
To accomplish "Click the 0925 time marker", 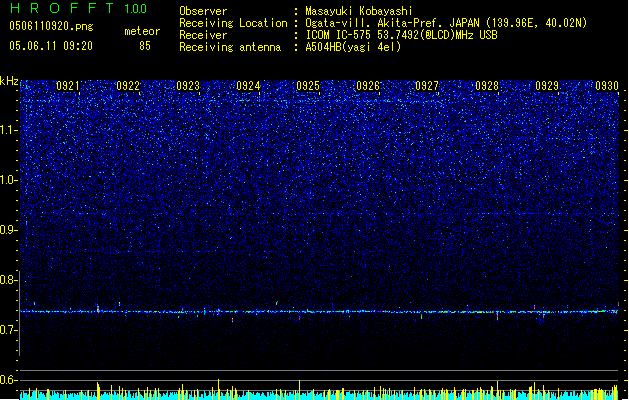I will tap(308, 85).
